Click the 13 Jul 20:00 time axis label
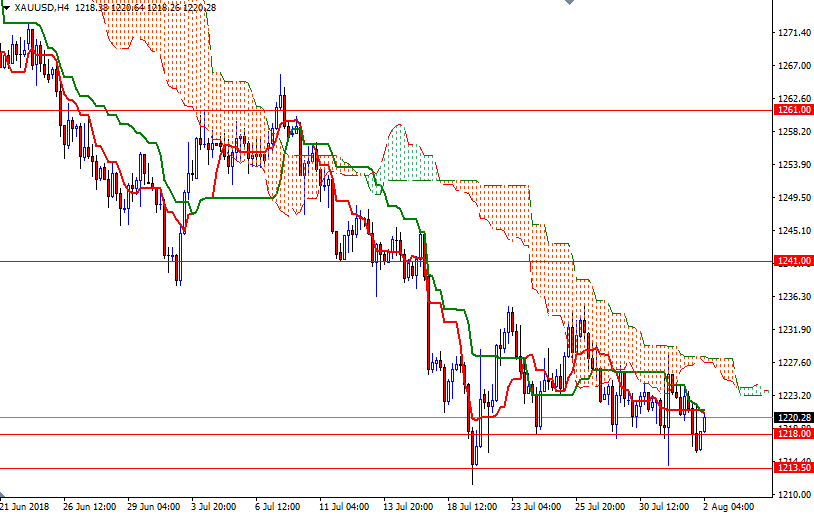 [410, 505]
